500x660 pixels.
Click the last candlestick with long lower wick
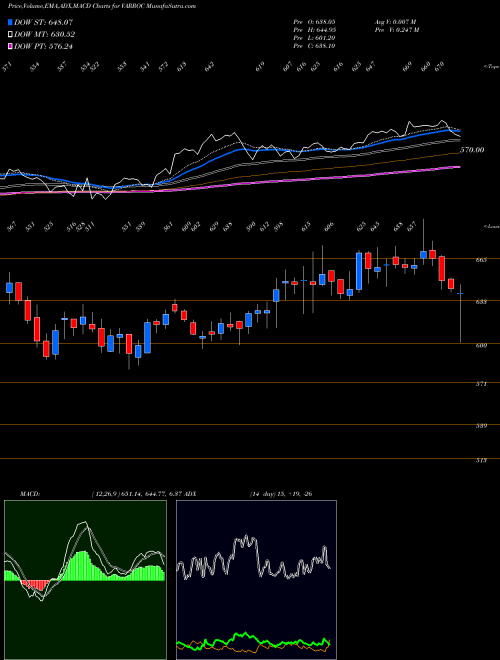pos(460,314)
